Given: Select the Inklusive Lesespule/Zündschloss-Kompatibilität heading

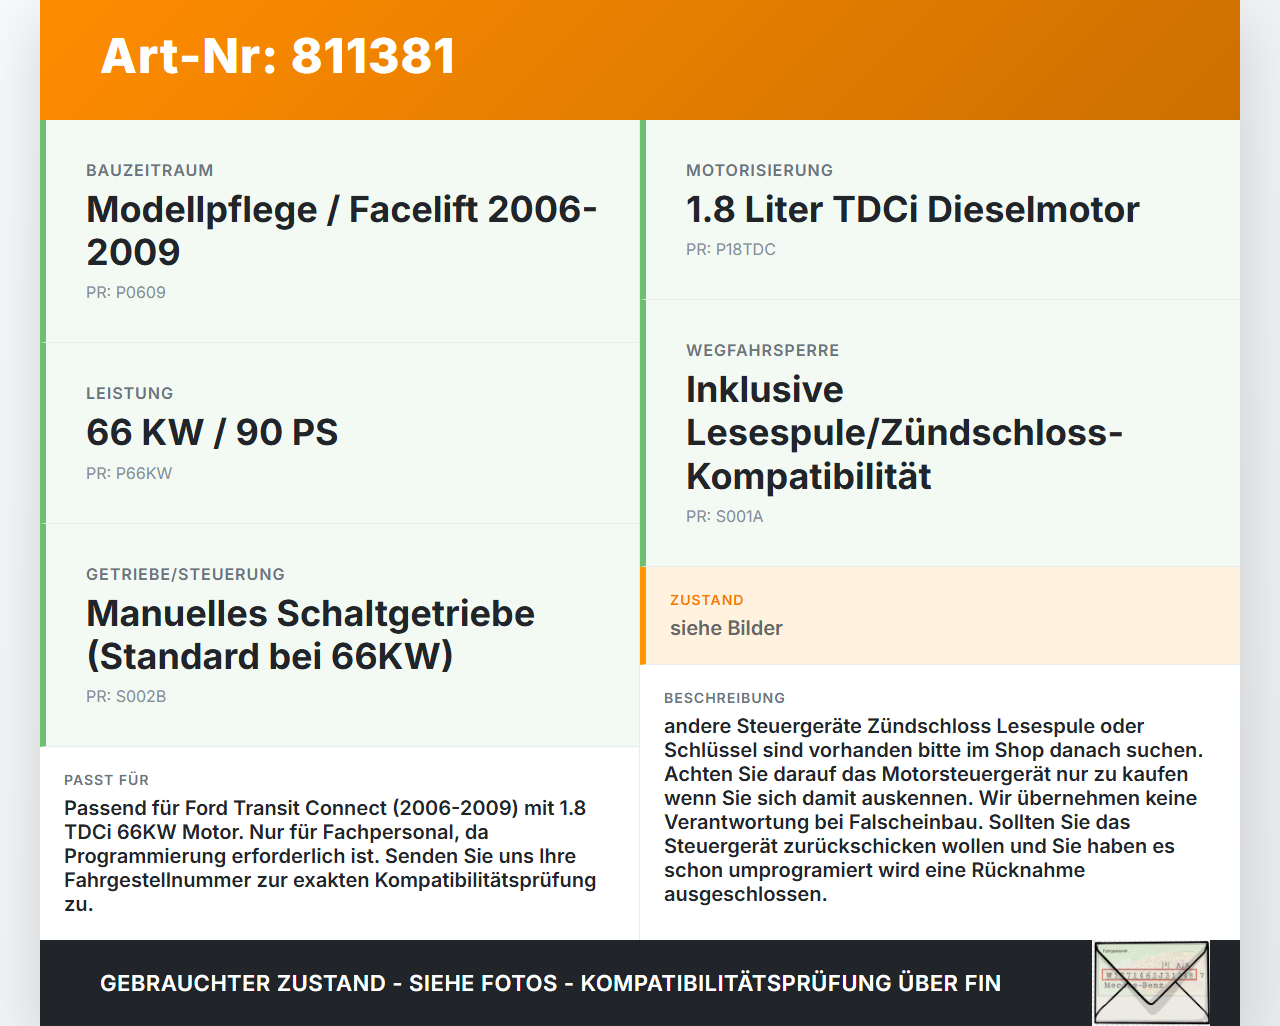Looking at the screenshot, I should tap(904, 432).
